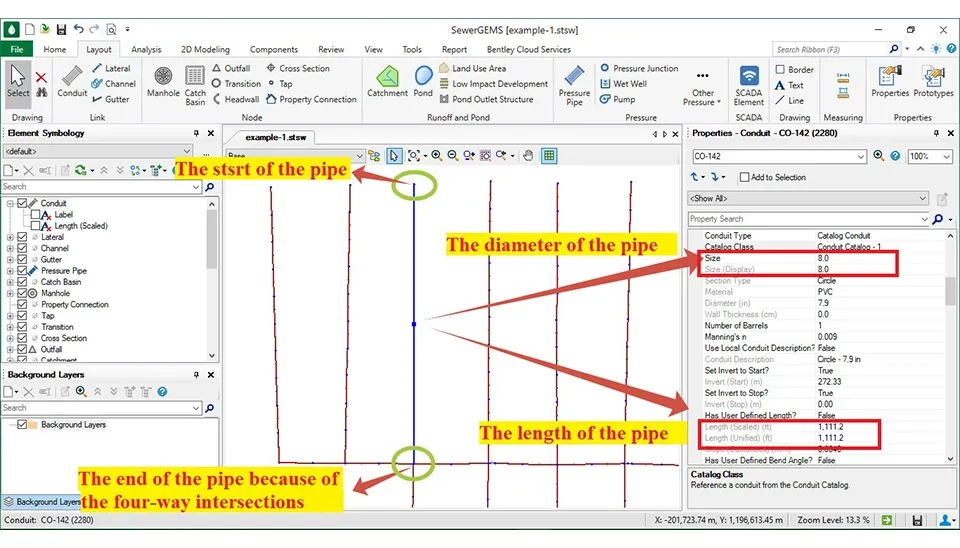Viewport: 960px width, 548px height.
Task: Open the Prototypes manager
Action: pyautogui.click(x=933, y=81)
